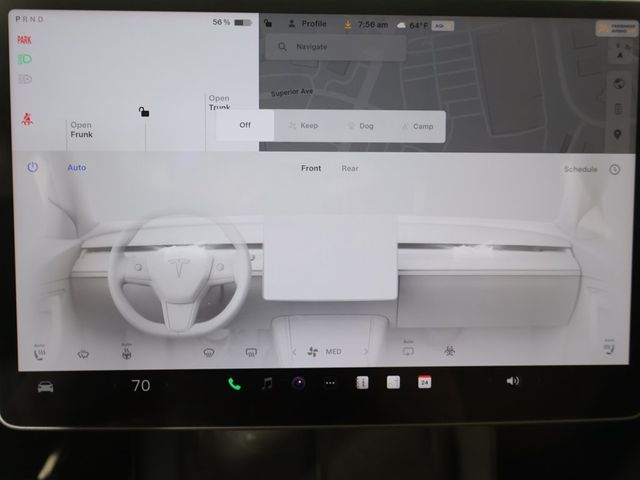The width and height of the screenshot is (640, 480).
Task: Open Trunk
Action: (x=220, y=102)
